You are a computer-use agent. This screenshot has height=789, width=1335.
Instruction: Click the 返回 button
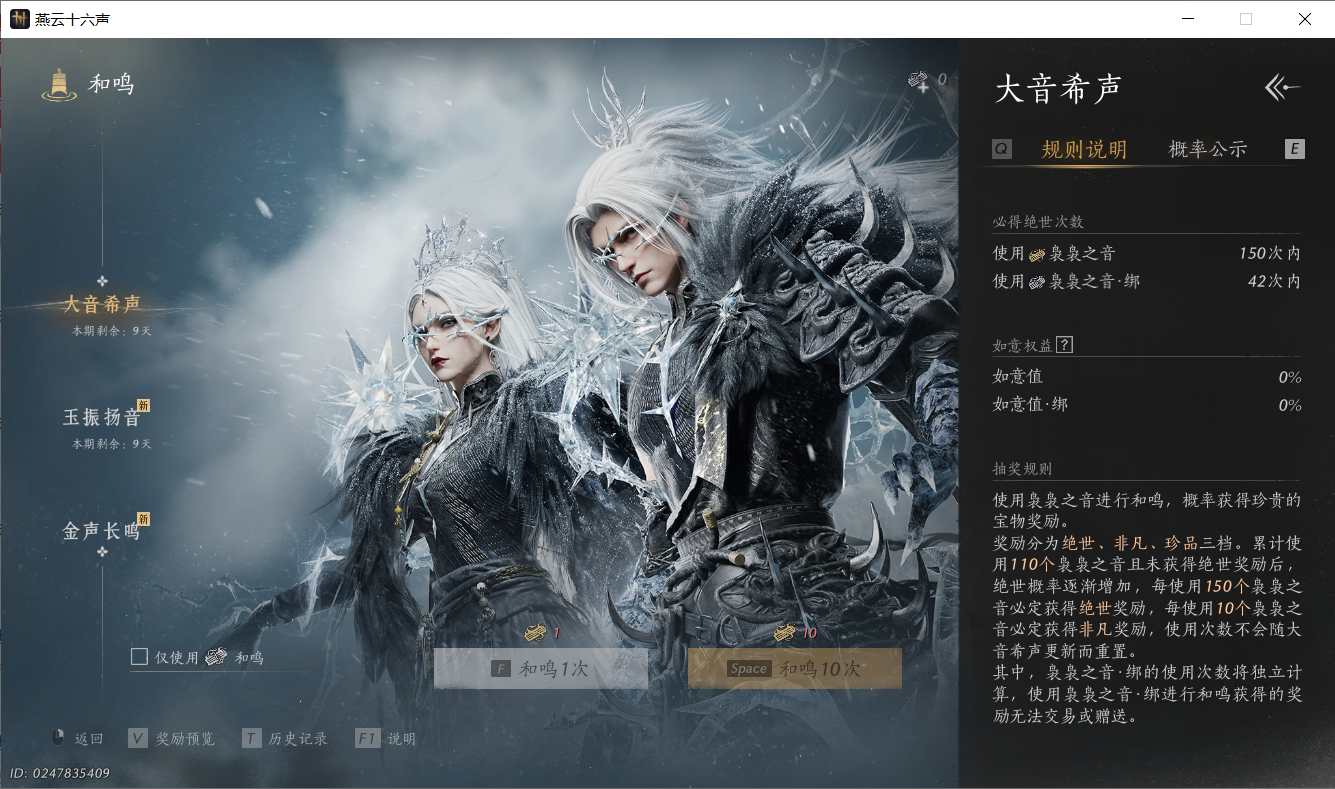(x=77, y=739)
